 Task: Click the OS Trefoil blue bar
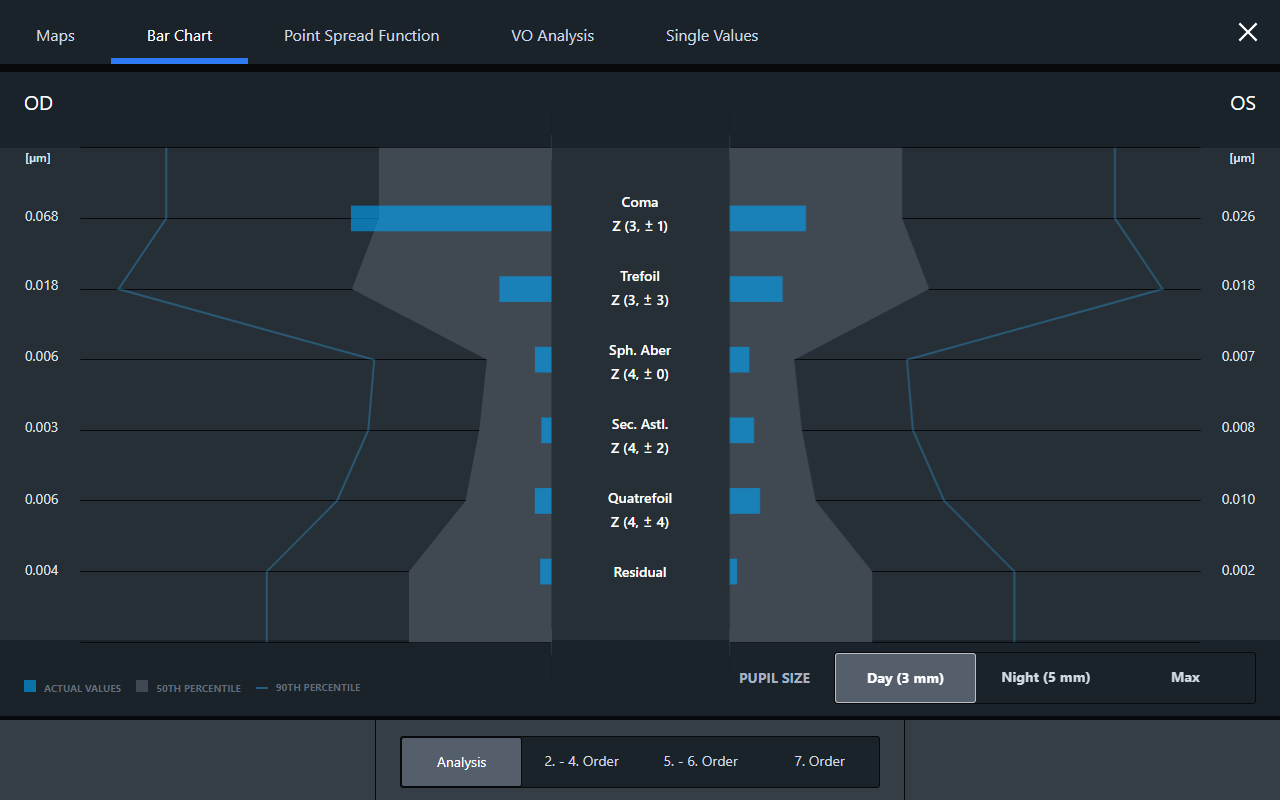coord(756,289)
